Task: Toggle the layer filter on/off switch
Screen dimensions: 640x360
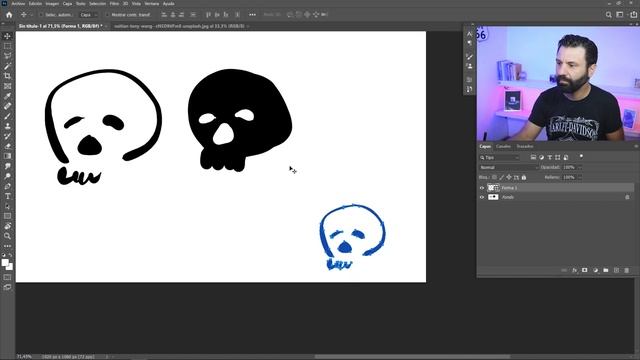Action: pos(581,157)
